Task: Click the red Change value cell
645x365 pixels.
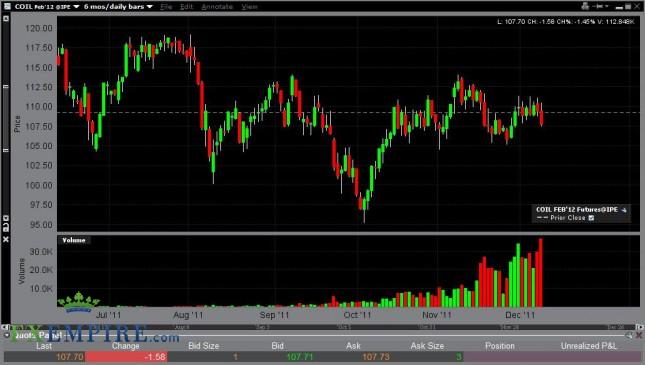Action: (126, 357)
